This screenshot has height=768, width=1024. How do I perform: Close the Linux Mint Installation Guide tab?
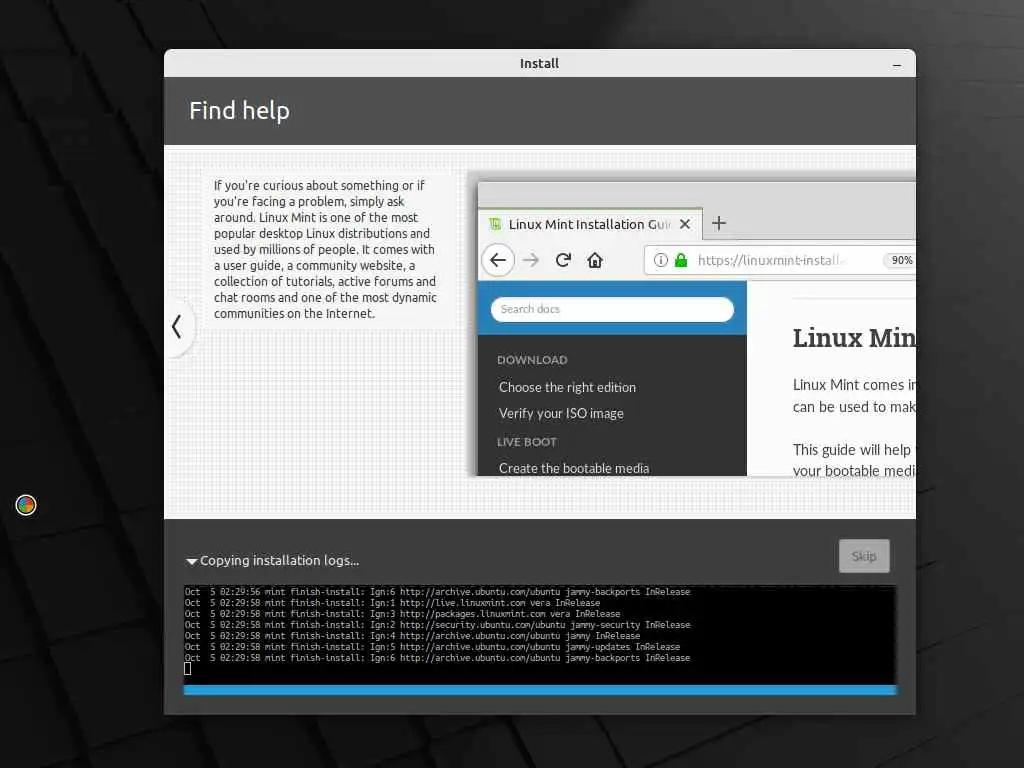click(684, 224)
